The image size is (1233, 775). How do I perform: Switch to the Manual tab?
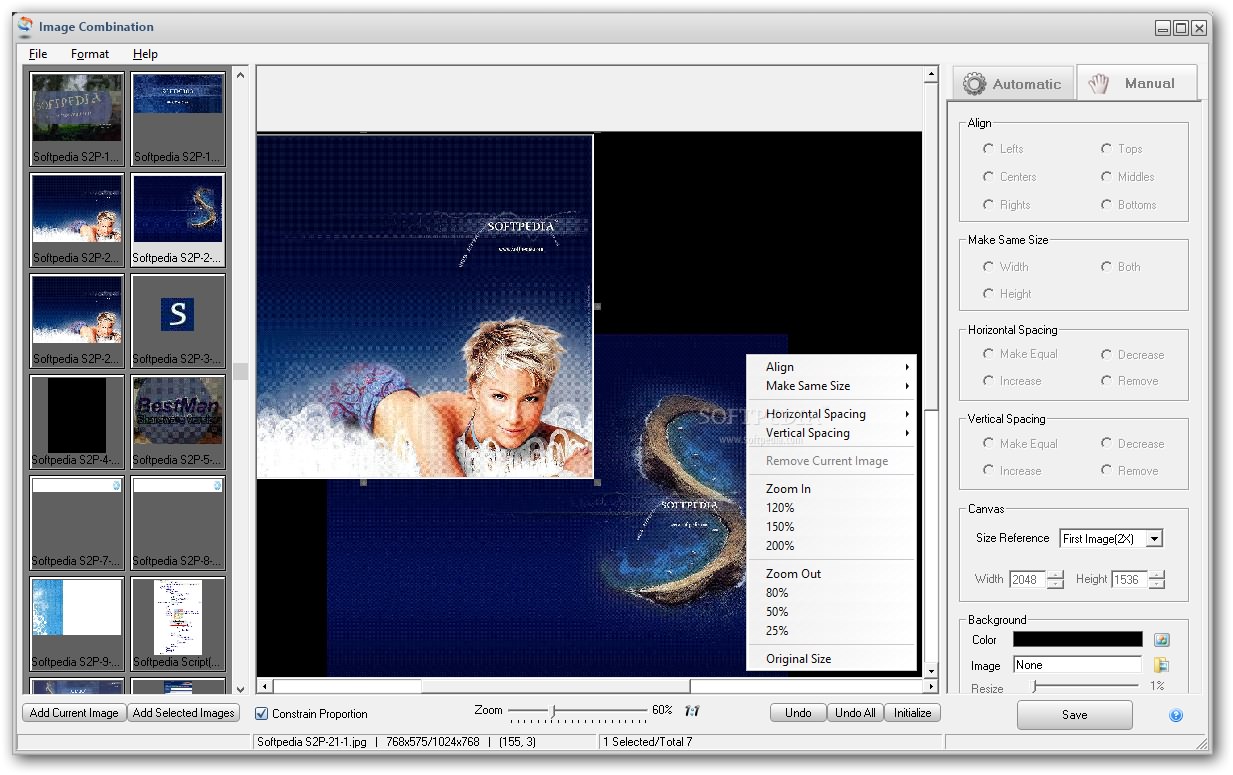coord(1137,83)
